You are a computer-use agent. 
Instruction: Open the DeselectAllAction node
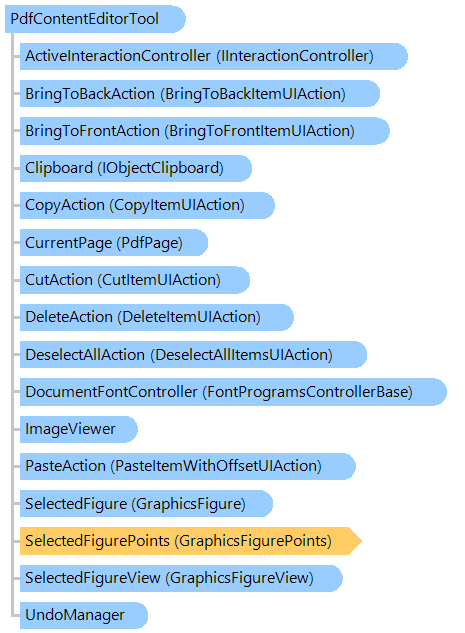coord(193,354)
